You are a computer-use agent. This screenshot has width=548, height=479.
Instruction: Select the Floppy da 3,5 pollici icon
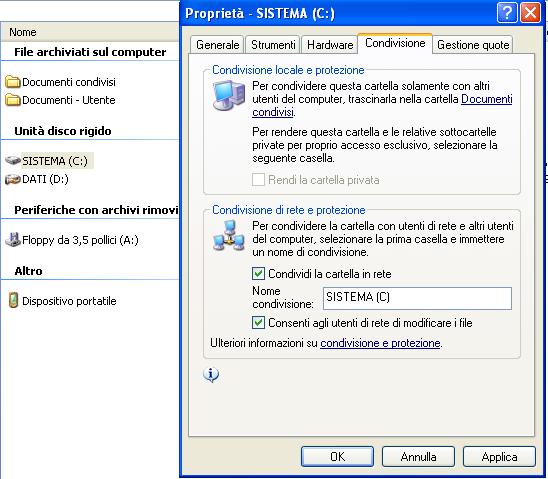[13, 240]
